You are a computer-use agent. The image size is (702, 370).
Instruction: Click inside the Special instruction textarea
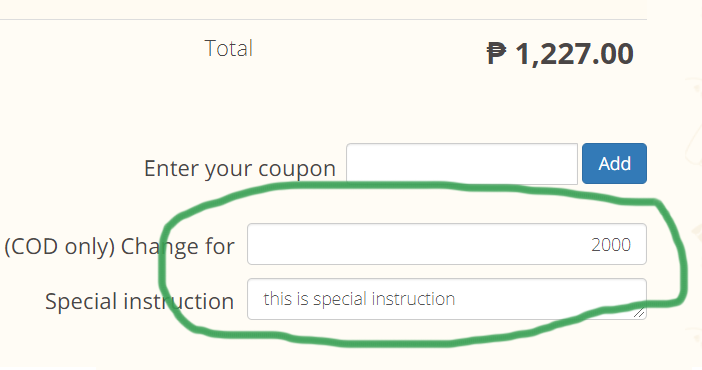(x=447, y=299)
